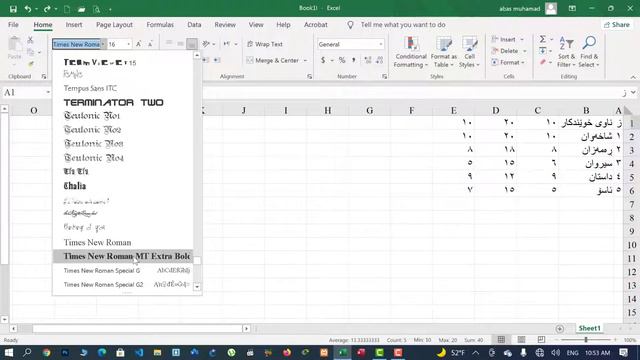Click the Clear eraser icon

542,62
